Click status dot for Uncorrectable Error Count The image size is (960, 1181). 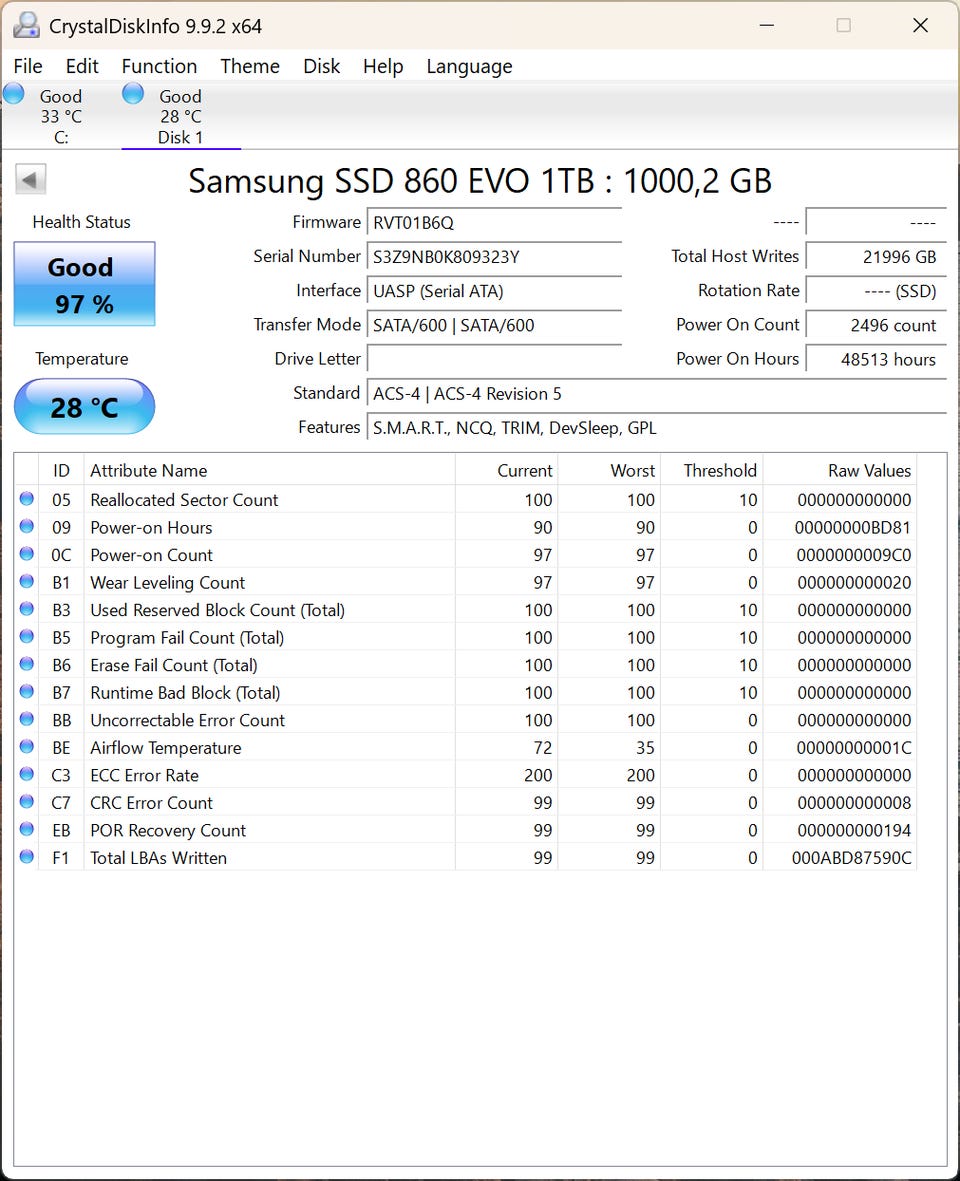click(x=26, y=719)
